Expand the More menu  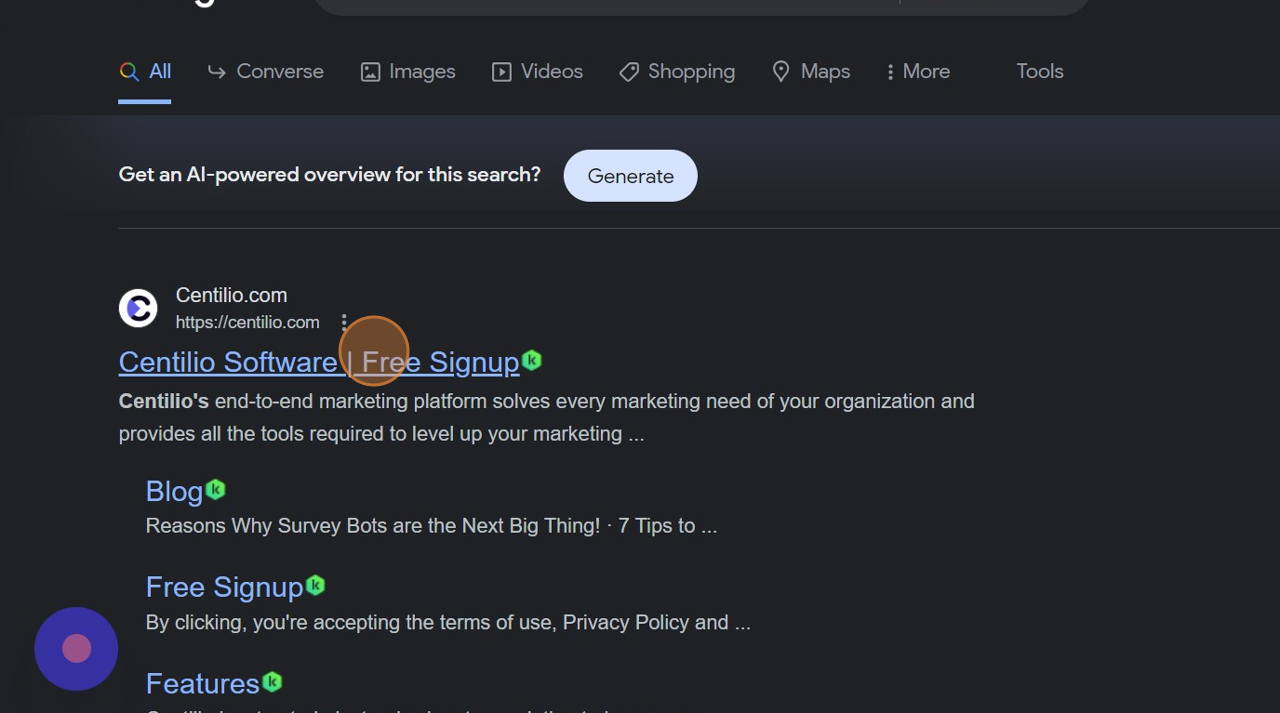click(917, 72)
